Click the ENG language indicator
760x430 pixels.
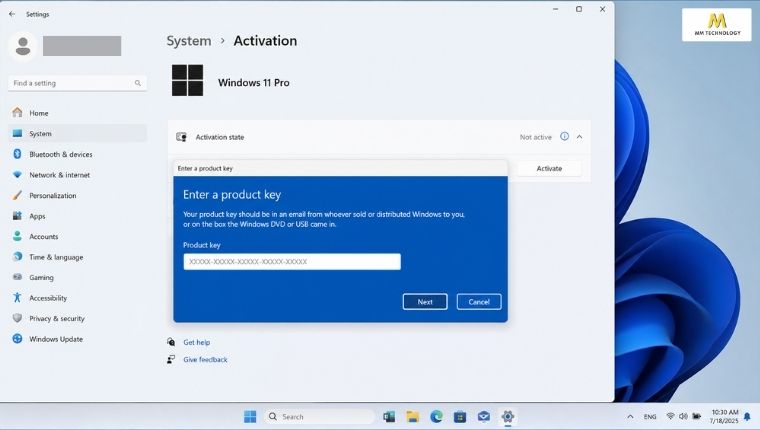650,416
